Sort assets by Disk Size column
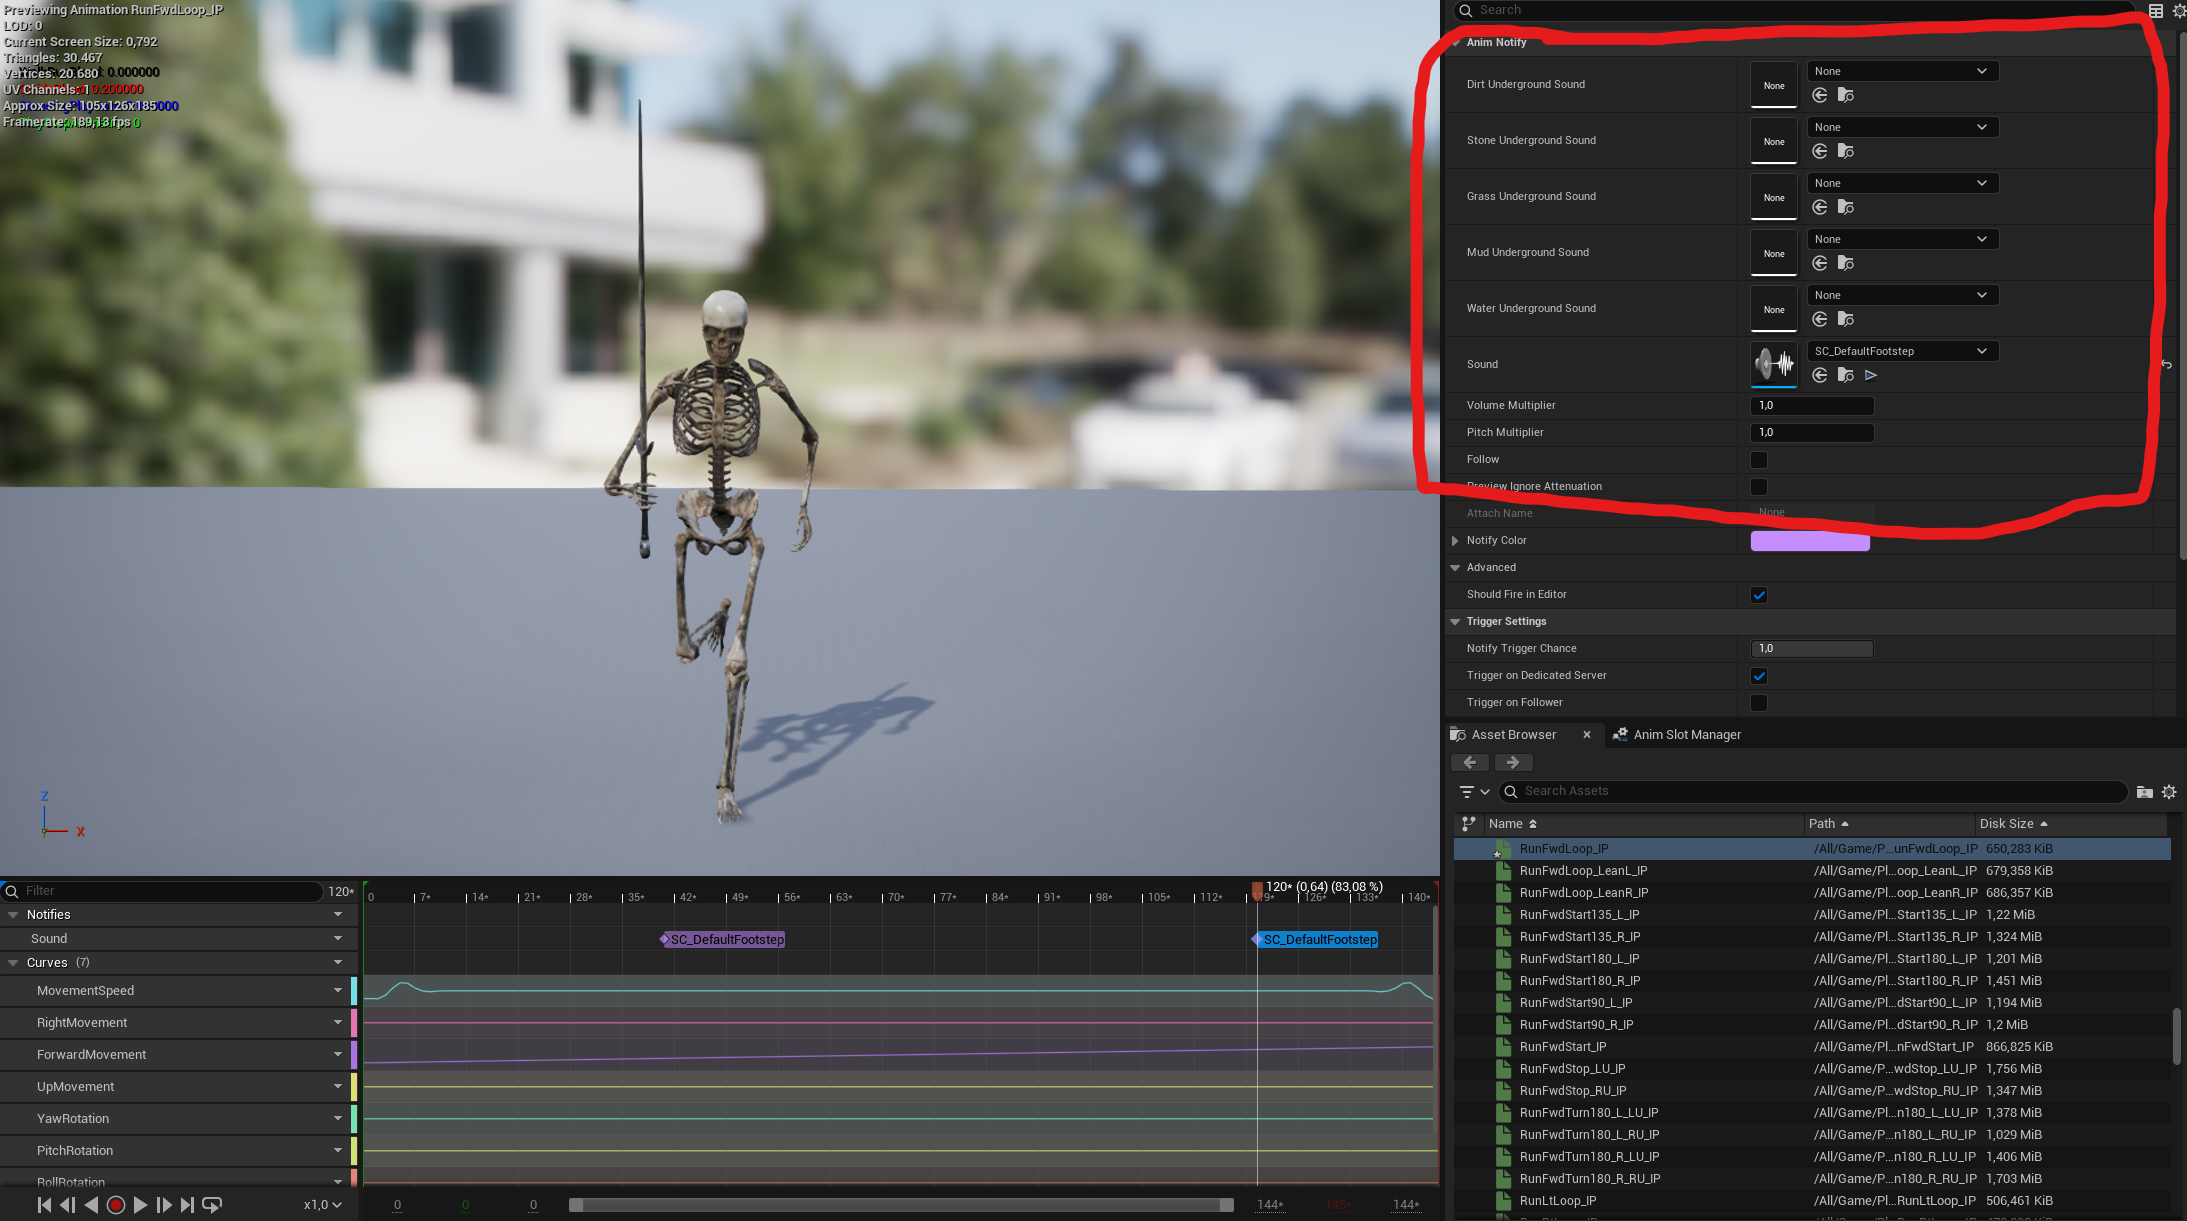 click(x=2006, y=824)
